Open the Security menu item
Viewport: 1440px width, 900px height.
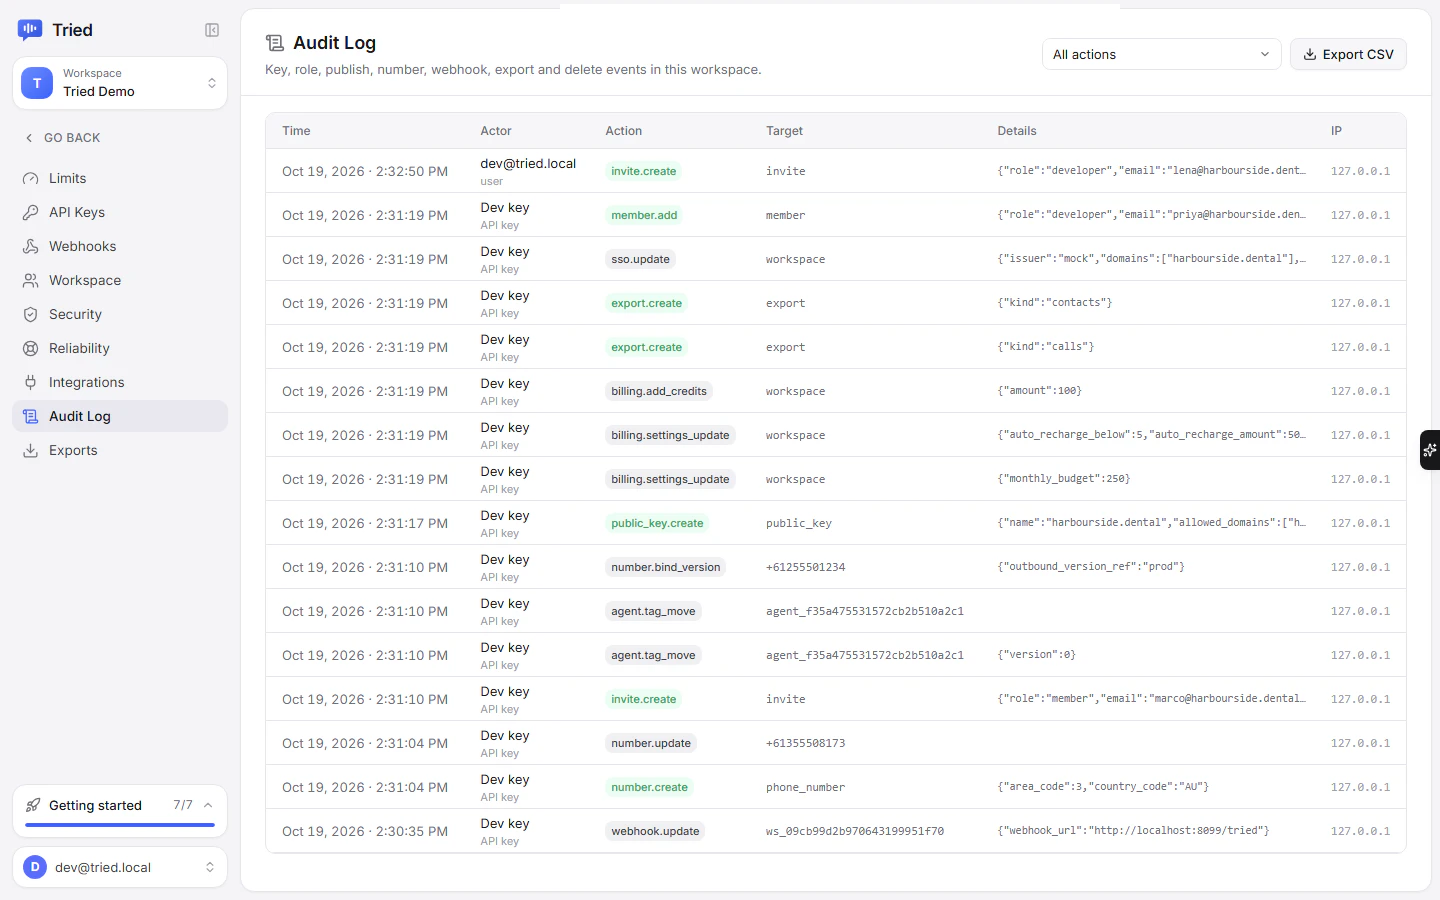[120, 314]
